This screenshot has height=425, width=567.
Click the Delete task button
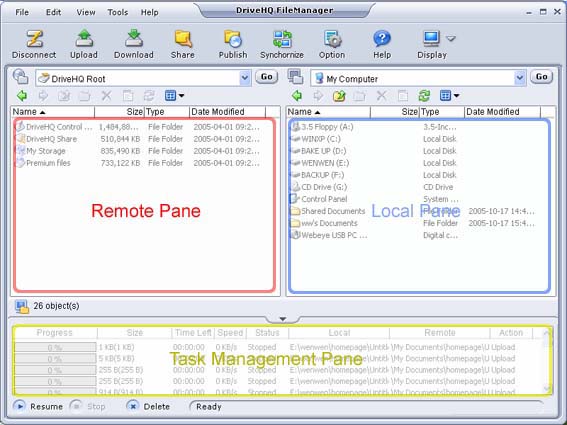[148, 407]
